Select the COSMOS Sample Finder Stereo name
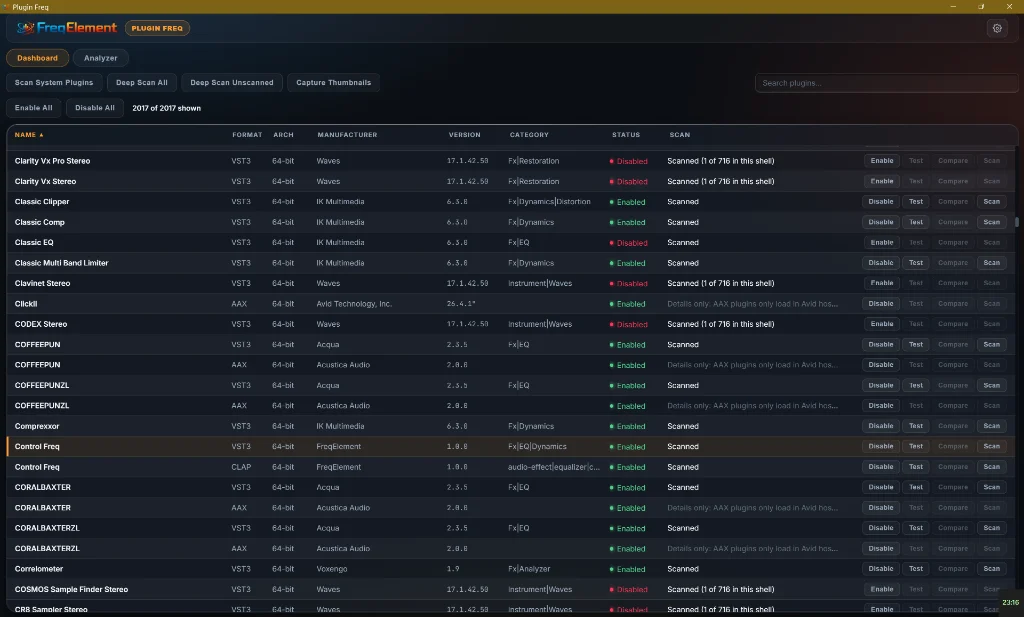The image size is (1024, 617). pos(71,590)
